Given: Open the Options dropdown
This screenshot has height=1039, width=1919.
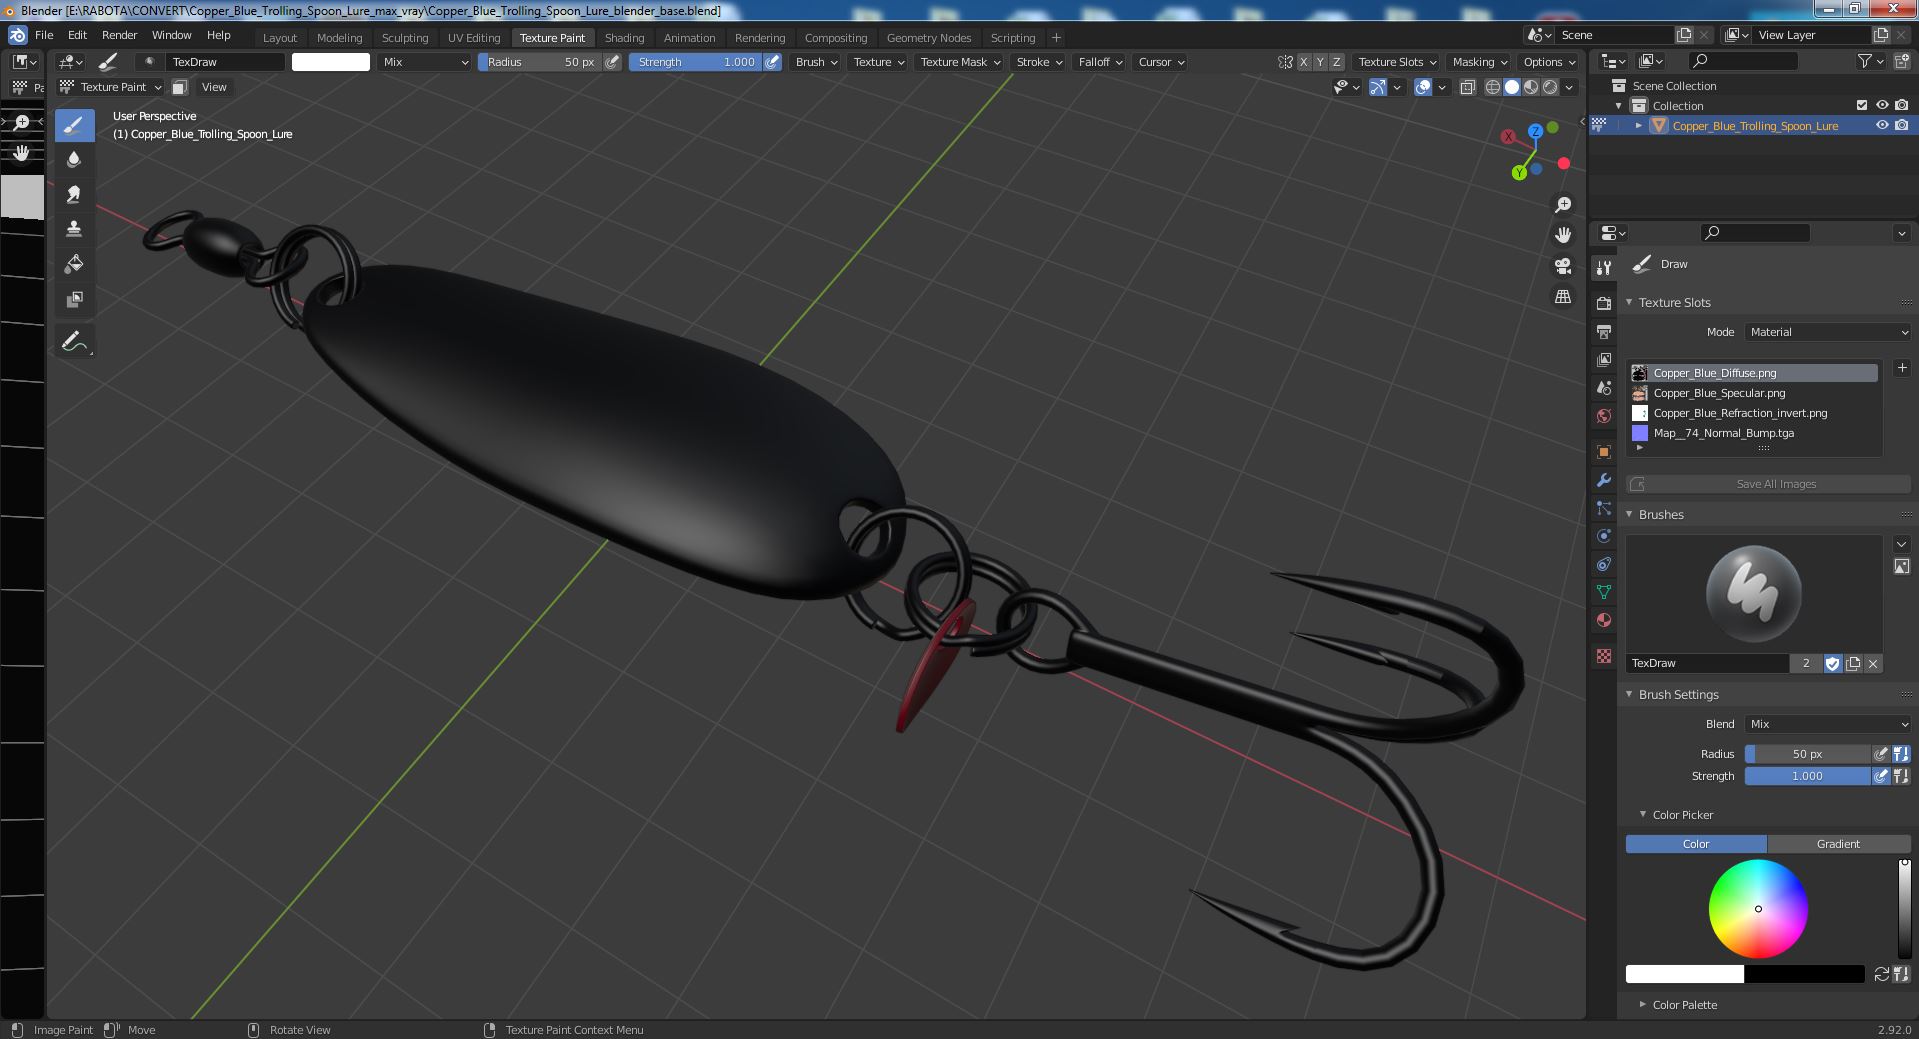Looking at the screenshot, I should (1549, 62).
